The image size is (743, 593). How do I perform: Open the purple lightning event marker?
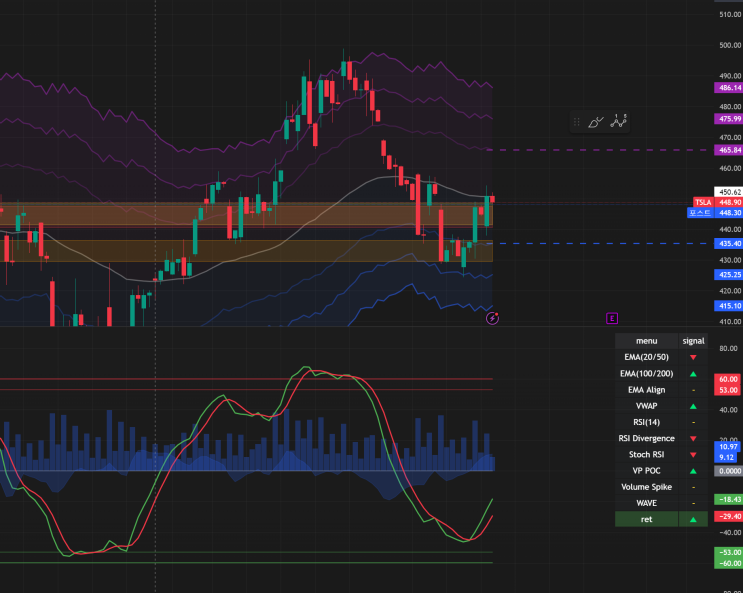(492, 318)
